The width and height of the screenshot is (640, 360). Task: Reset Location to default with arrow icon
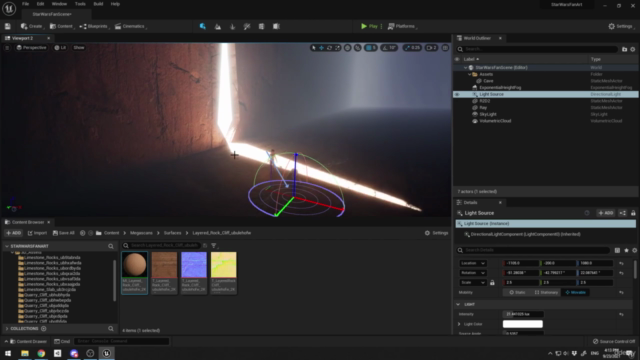(x=621, y=263)
